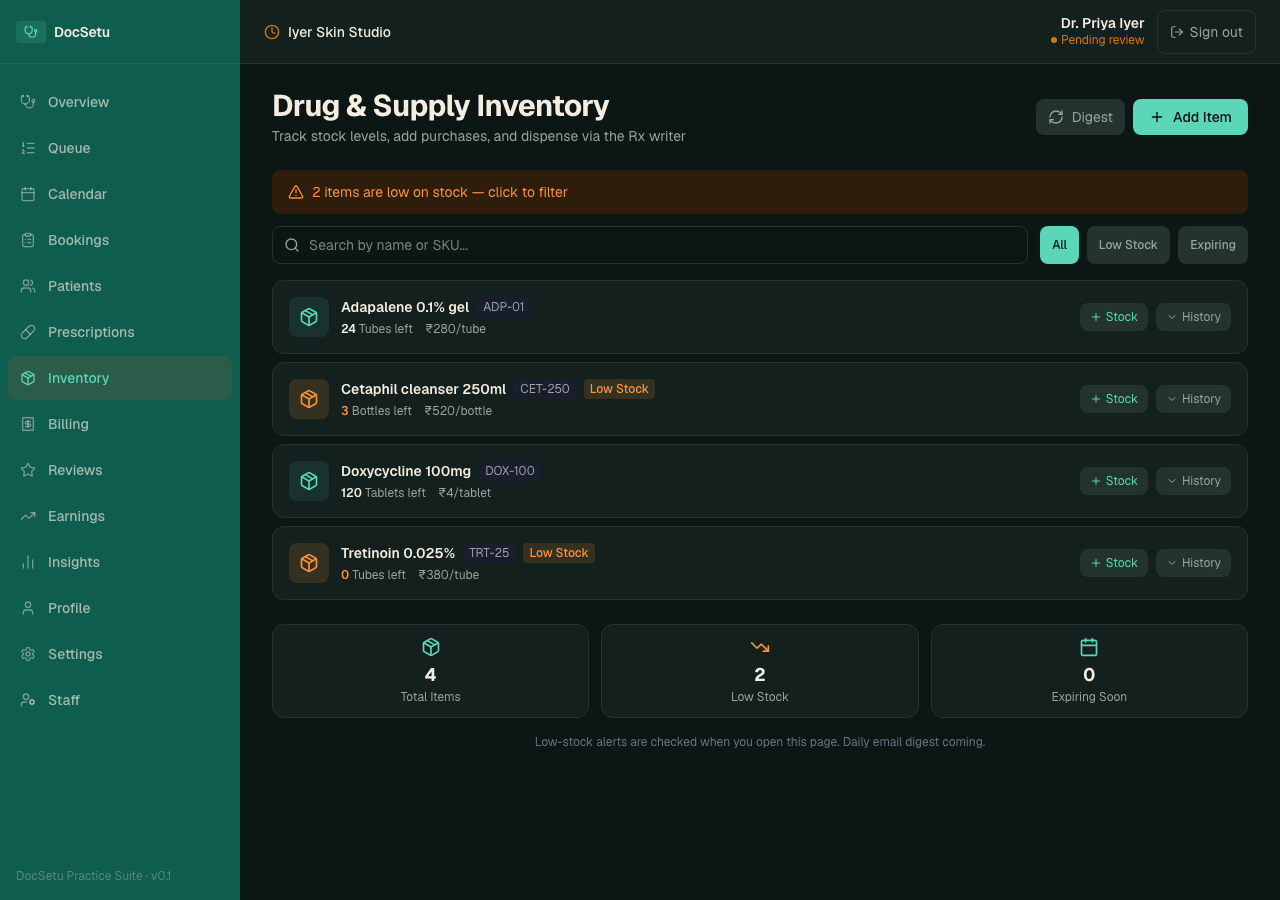Open the Earnings page
1280x900 pixels.
click(120, 516)
